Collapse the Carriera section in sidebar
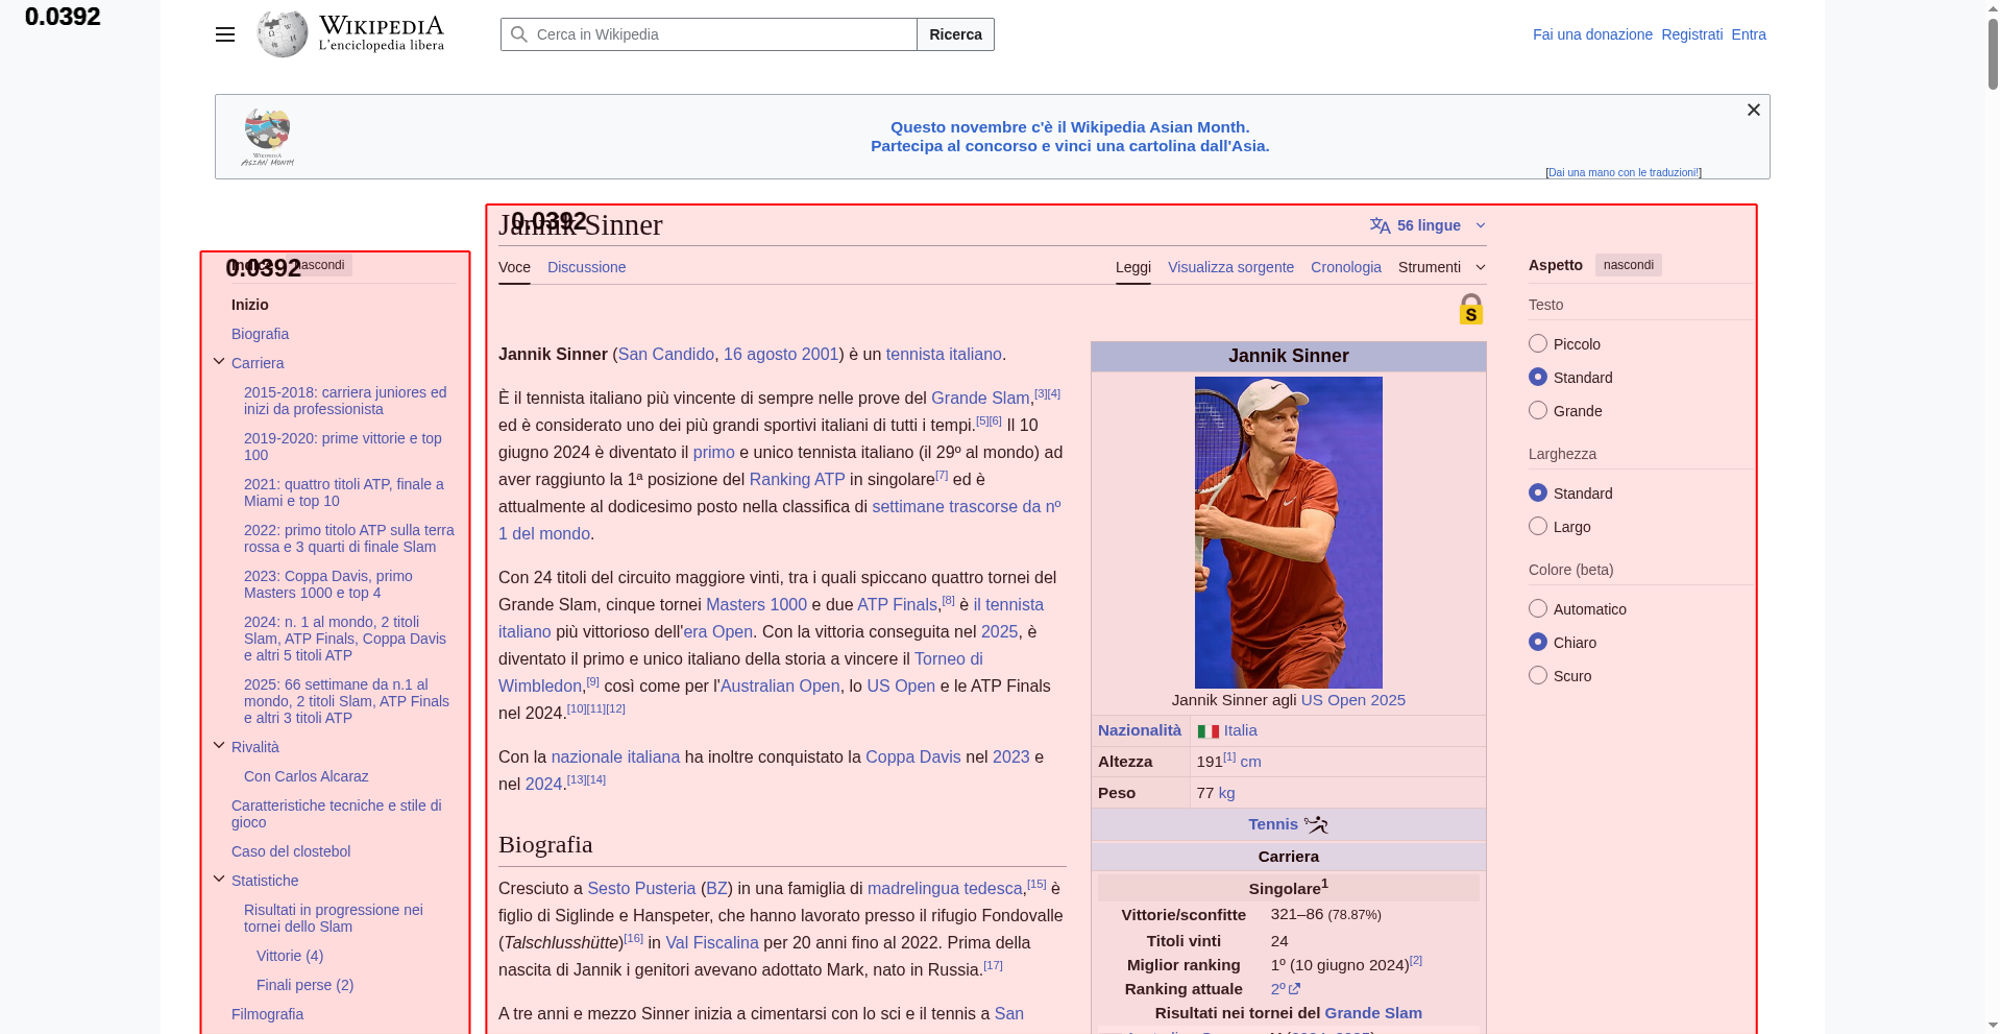The height and width of the screenshot is (1034, 2000). click(219, 362)
